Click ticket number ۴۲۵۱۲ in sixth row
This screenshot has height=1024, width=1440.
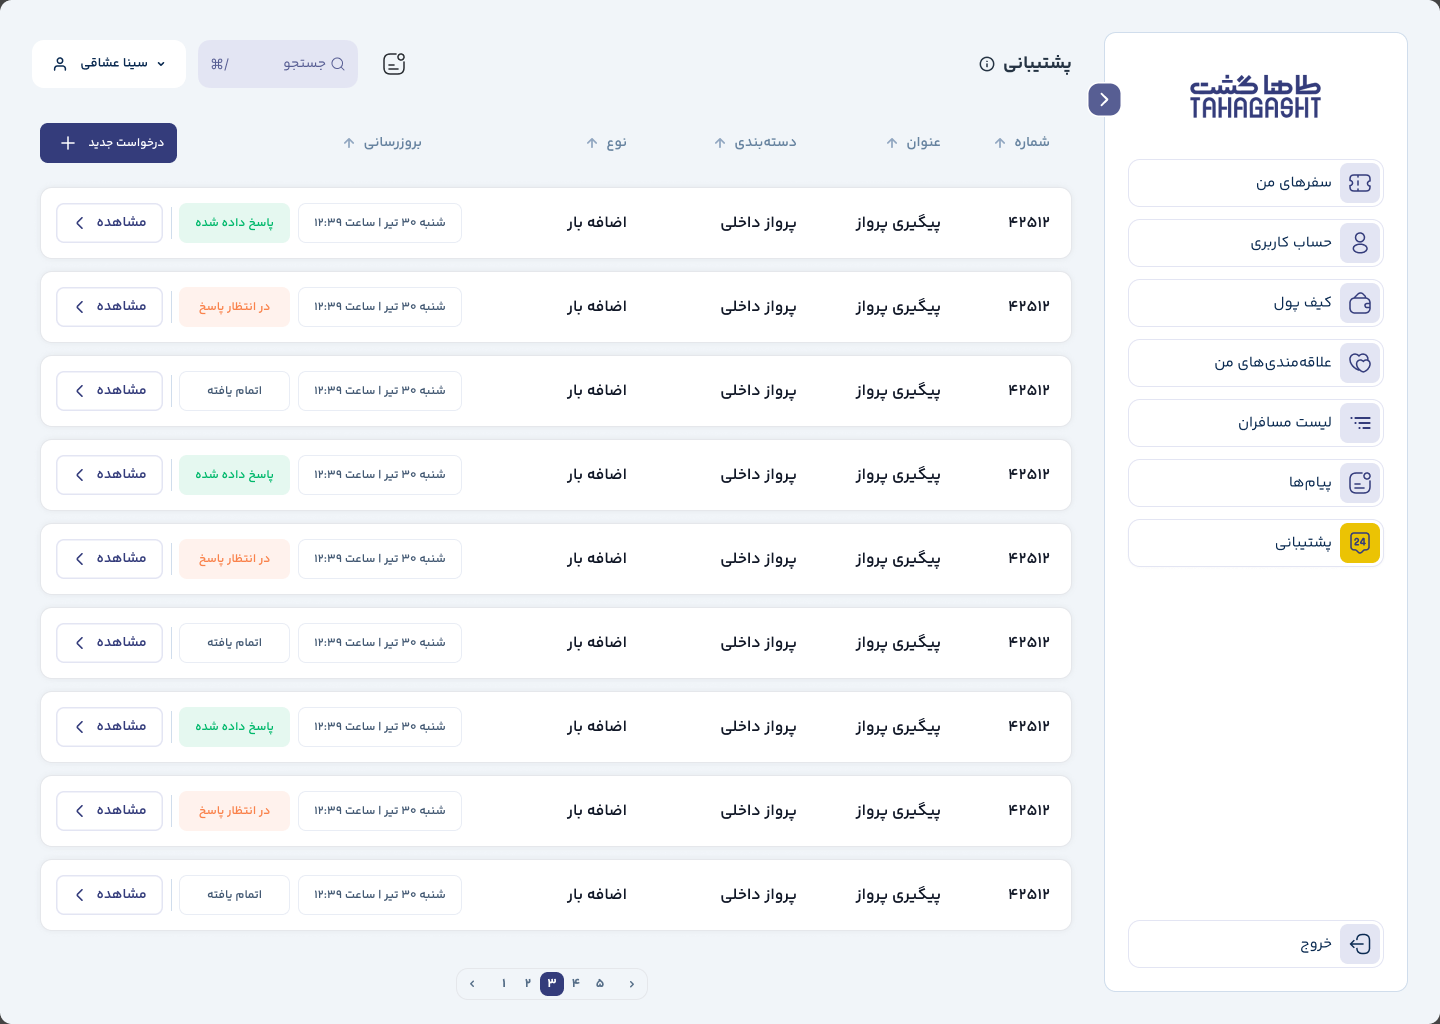[1029, 643]
